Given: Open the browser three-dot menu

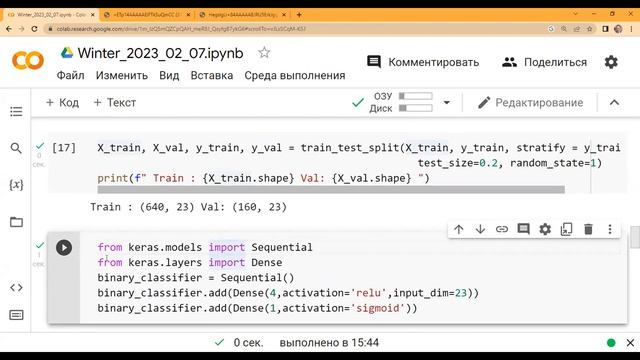Looking at the screenshot, I should (x=631, y=29).
